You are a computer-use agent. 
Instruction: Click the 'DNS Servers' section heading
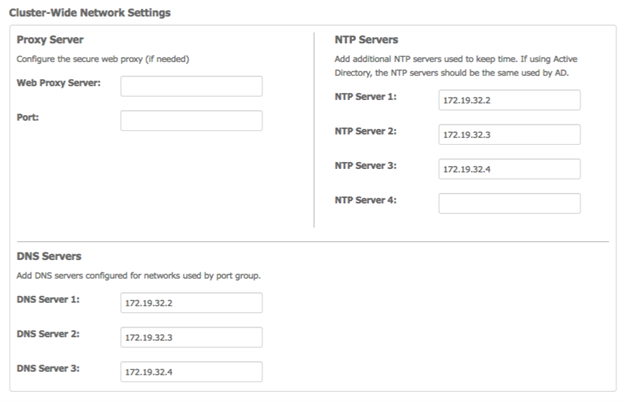point(49,256)
